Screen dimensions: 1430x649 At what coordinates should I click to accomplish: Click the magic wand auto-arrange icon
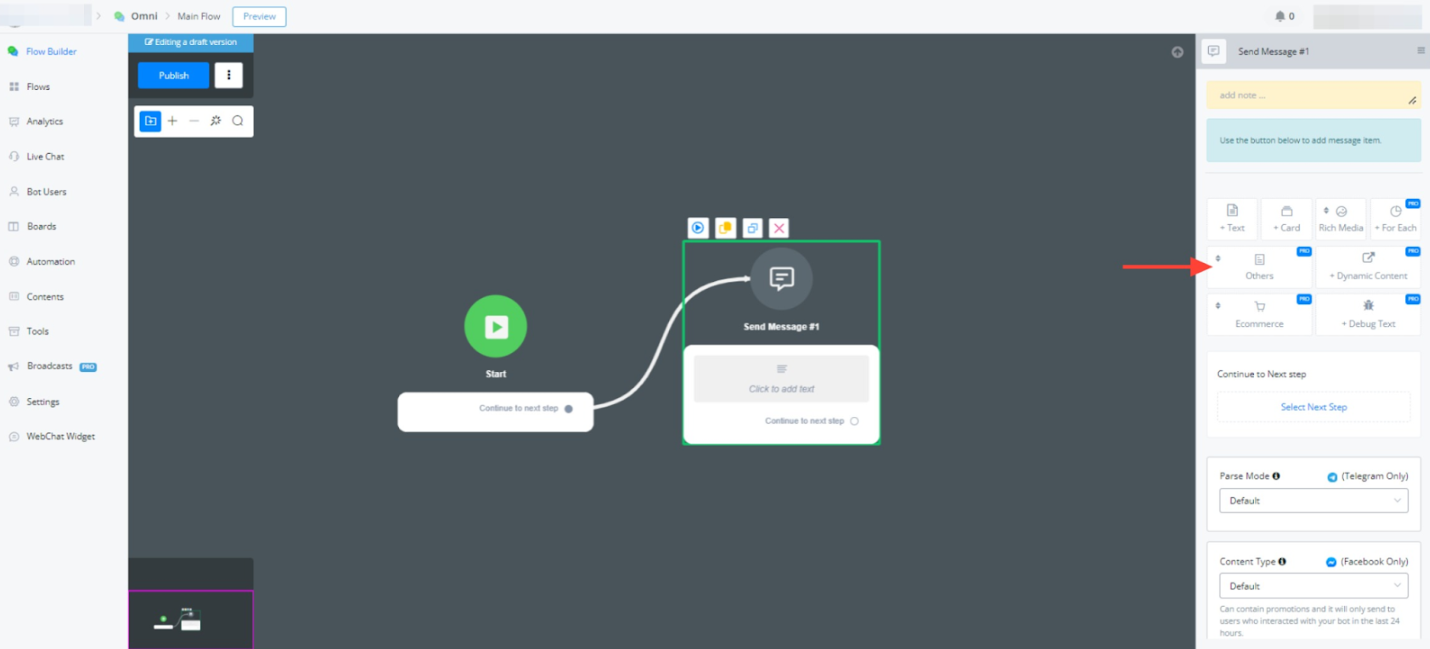click(x=216, y=121)
